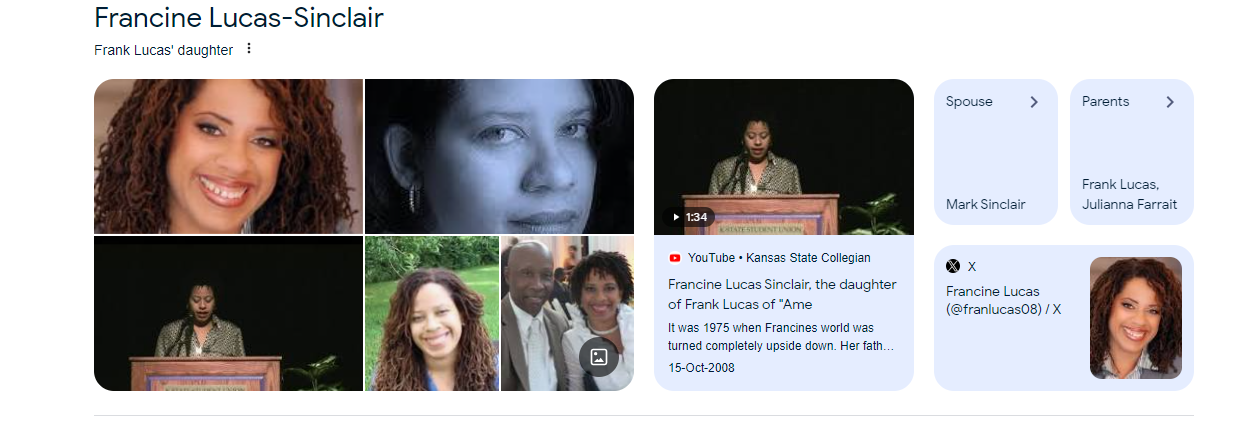Viewport: 1256px width, 436px height.
Task: Click the X logo icon in the profile card
Action: tap(953, 266)
